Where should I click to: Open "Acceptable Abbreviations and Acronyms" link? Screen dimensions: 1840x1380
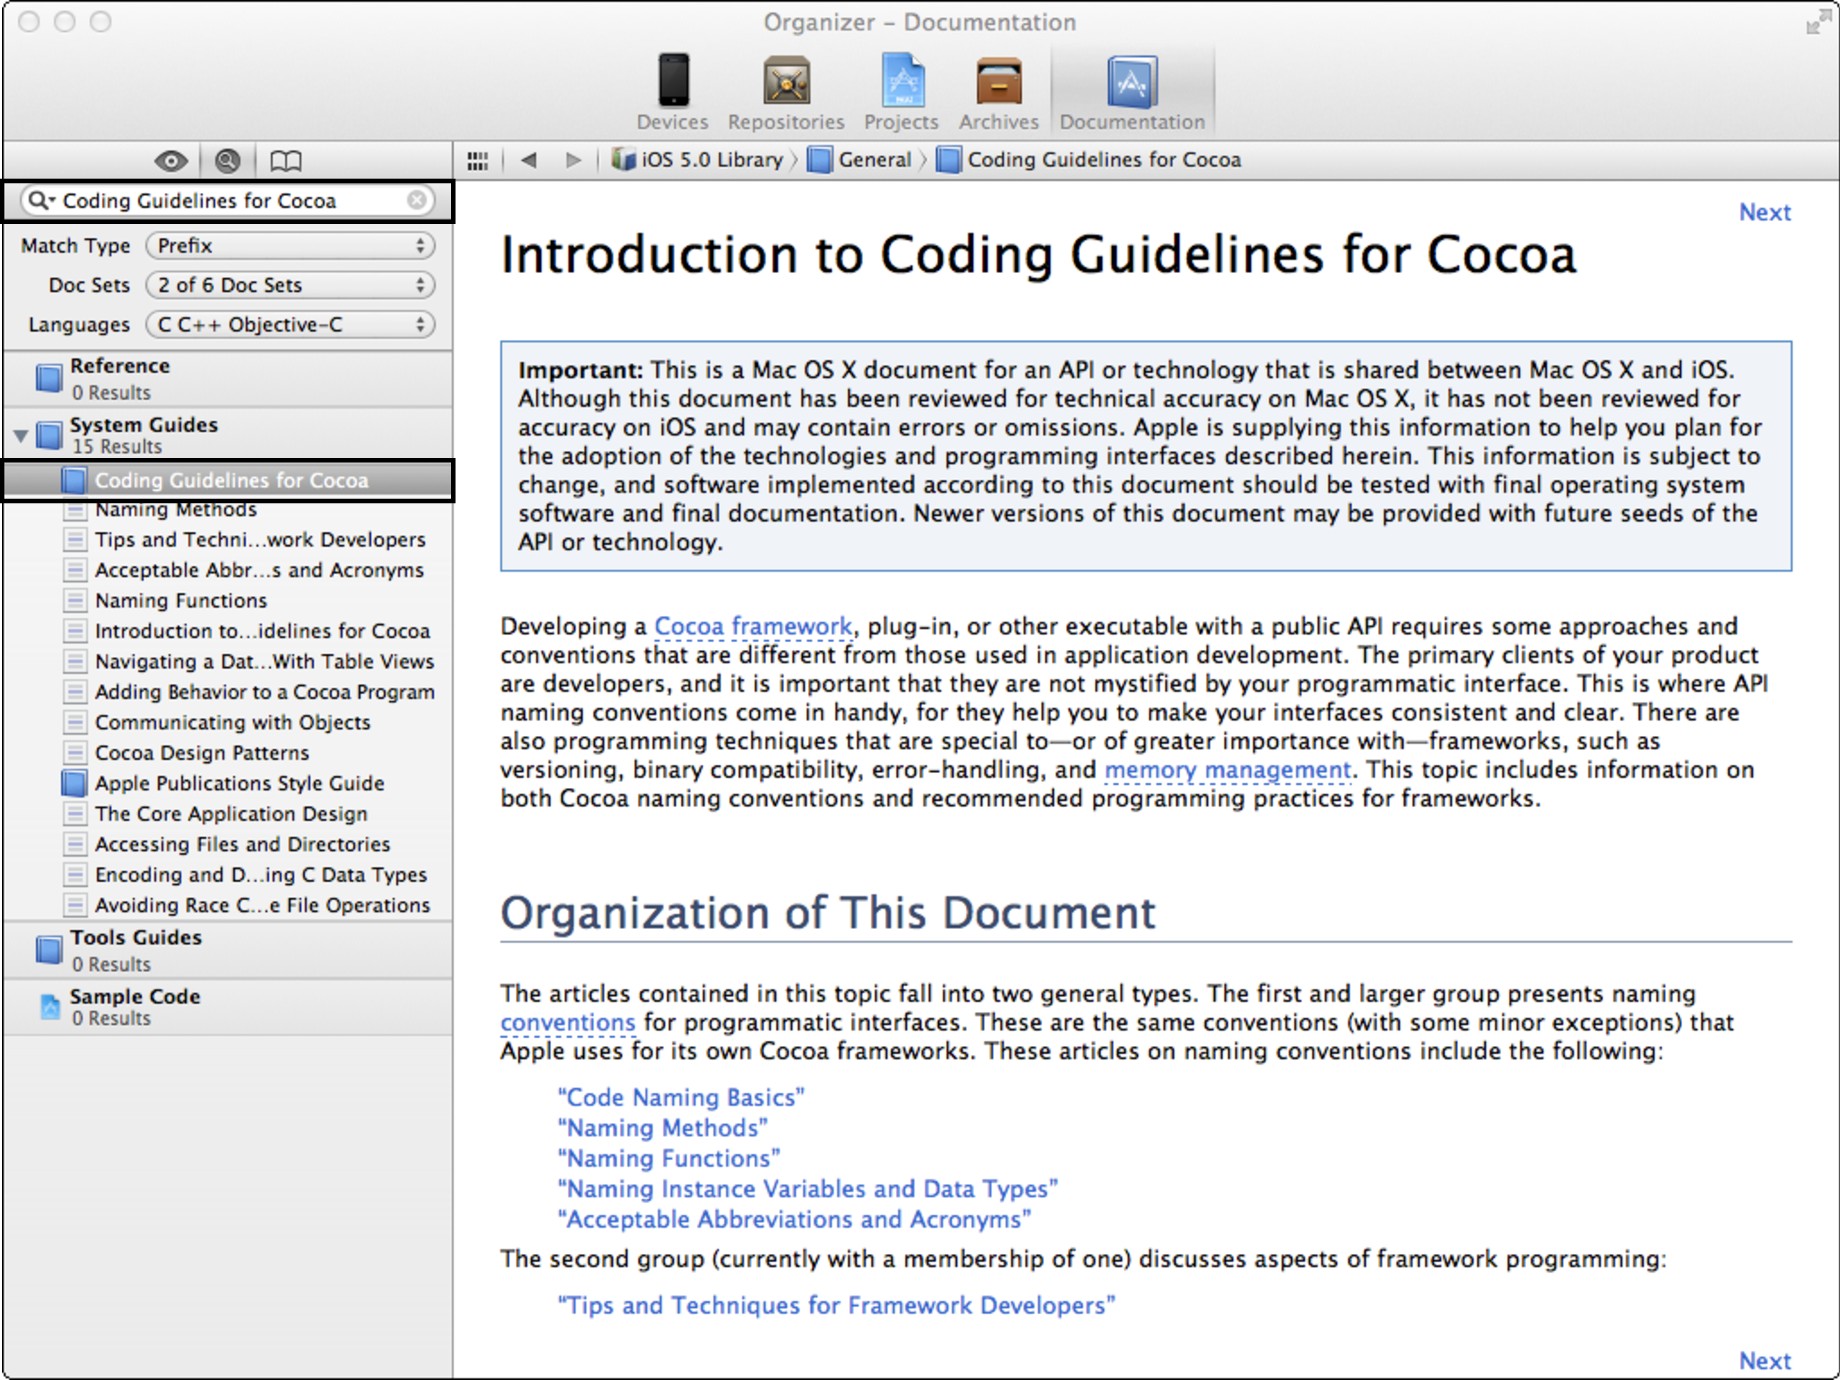pyautogui.click(x=794, y=1220)
